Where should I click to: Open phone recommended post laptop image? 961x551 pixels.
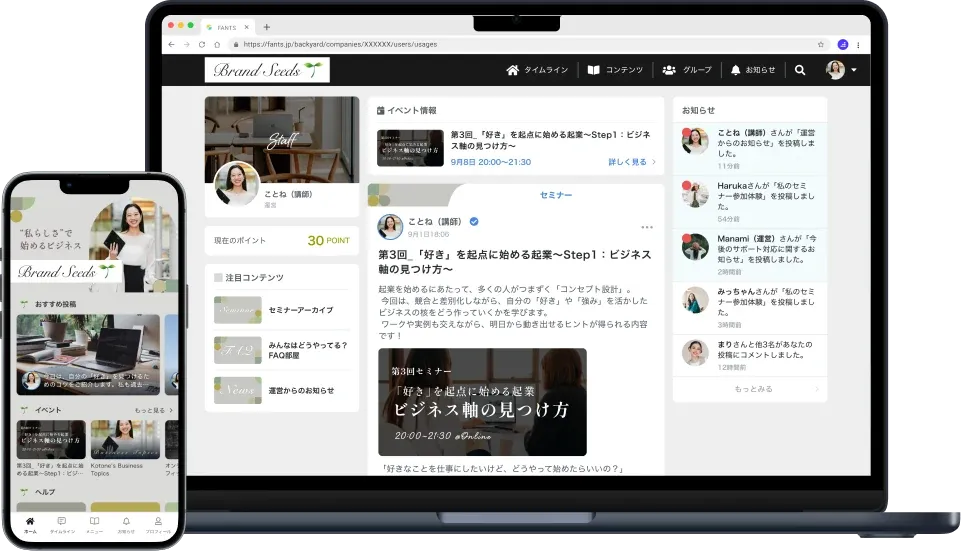88,354
